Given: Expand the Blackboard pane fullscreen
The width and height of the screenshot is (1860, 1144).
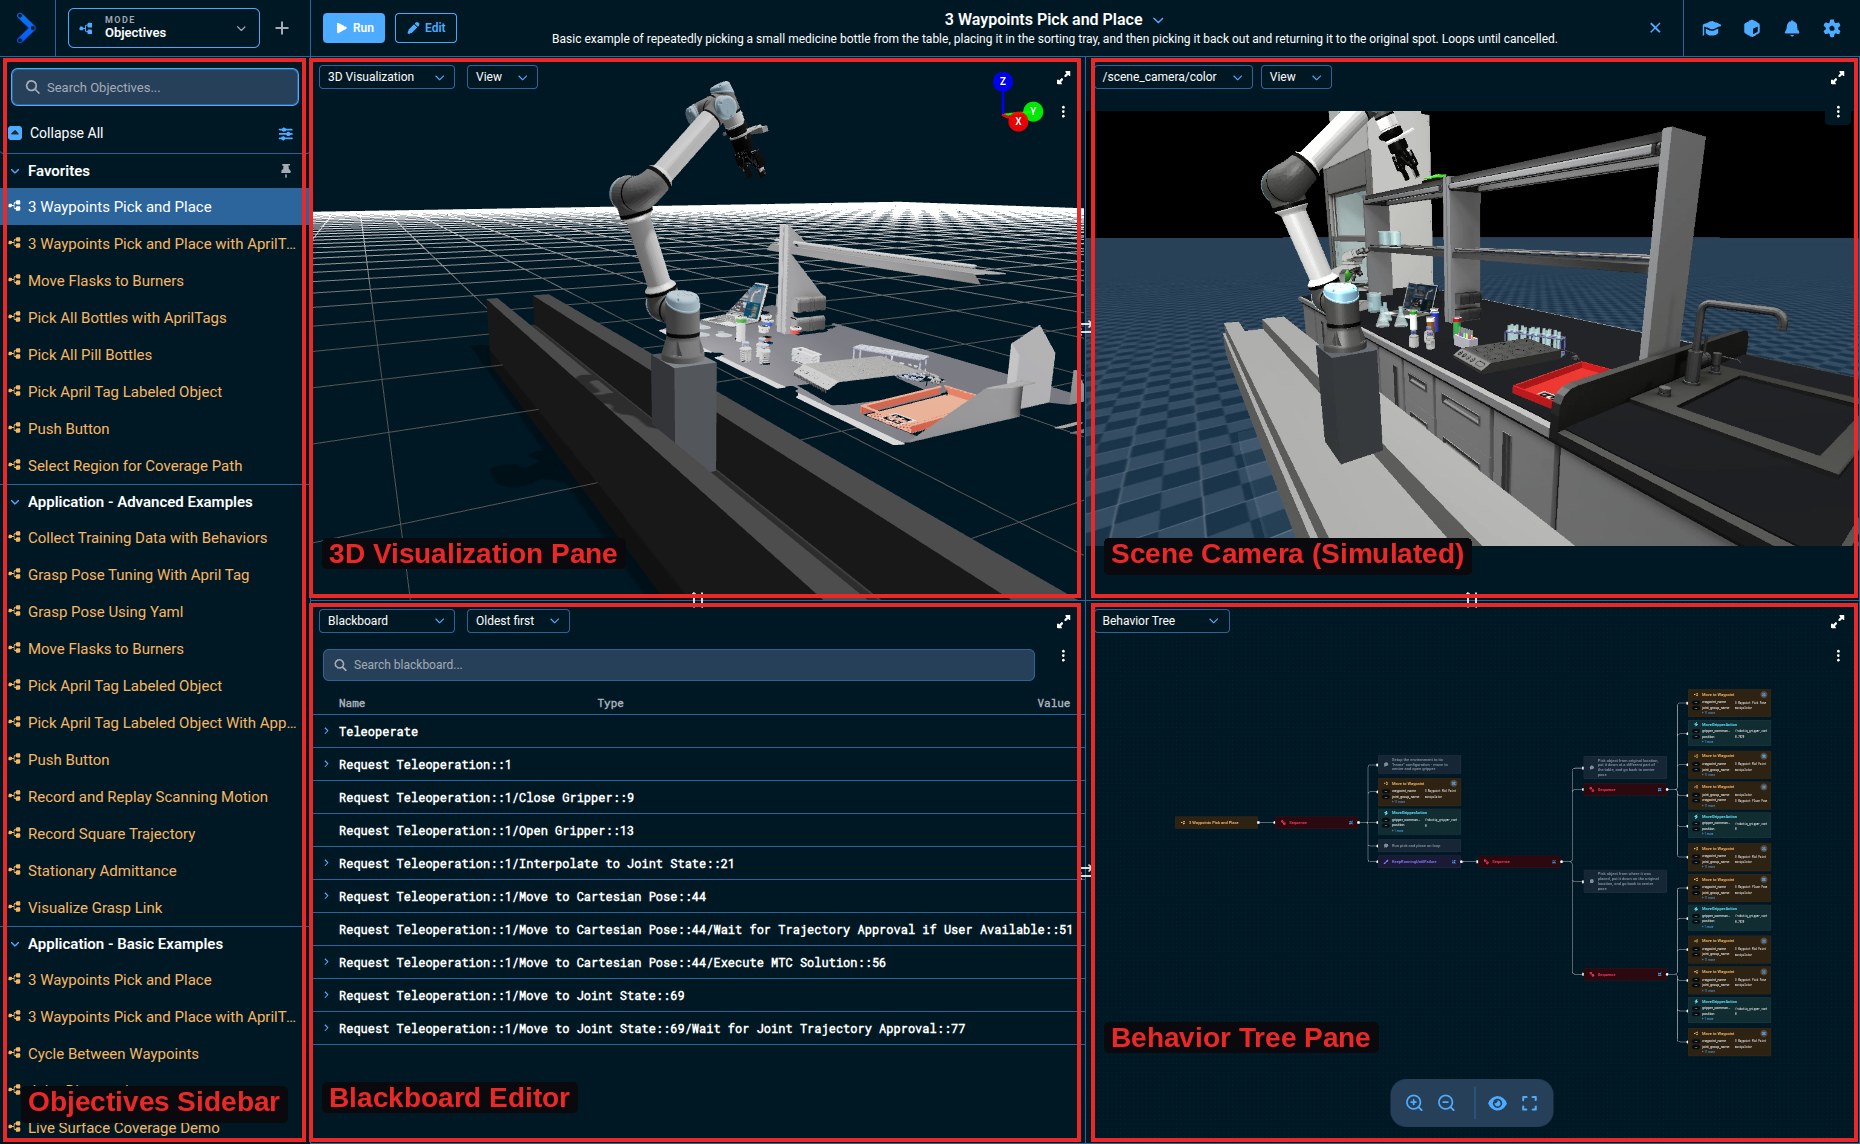Looking at the screenshot, I should pyautogui.click(x=1063, y=622).
